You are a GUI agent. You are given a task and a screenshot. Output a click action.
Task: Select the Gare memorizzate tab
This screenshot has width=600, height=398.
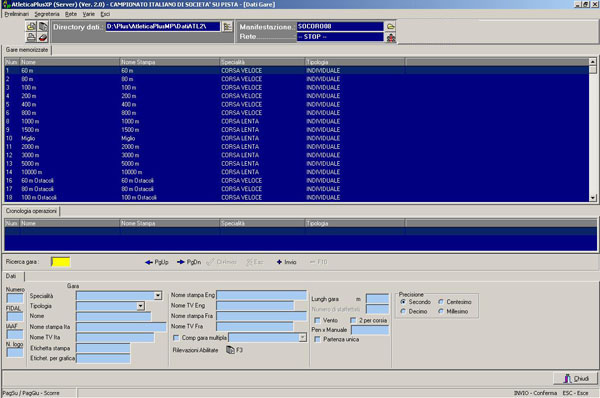point(27,50)
